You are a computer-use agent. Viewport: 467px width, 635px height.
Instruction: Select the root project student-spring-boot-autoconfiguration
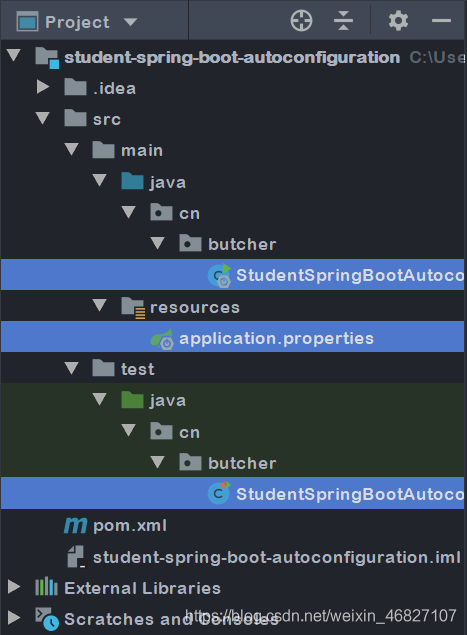pos(232,58)
